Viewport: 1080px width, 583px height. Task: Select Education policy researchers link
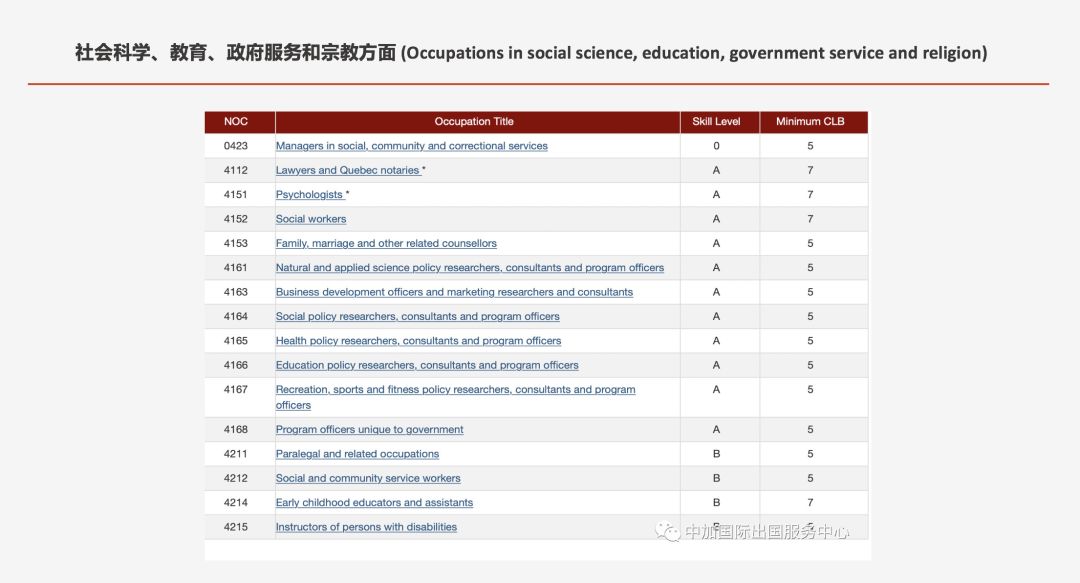pyautogui.click(x=427, y=366)
